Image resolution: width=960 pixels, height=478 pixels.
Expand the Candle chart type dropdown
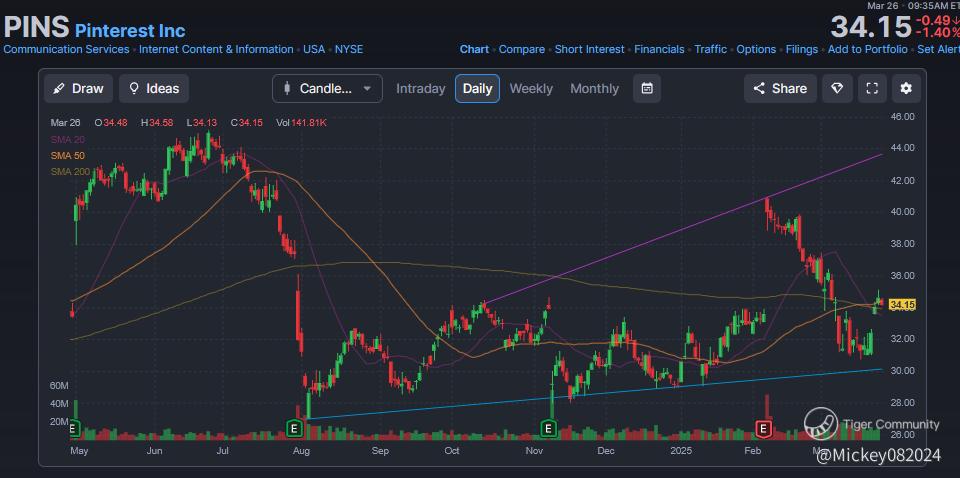point(328,89)
